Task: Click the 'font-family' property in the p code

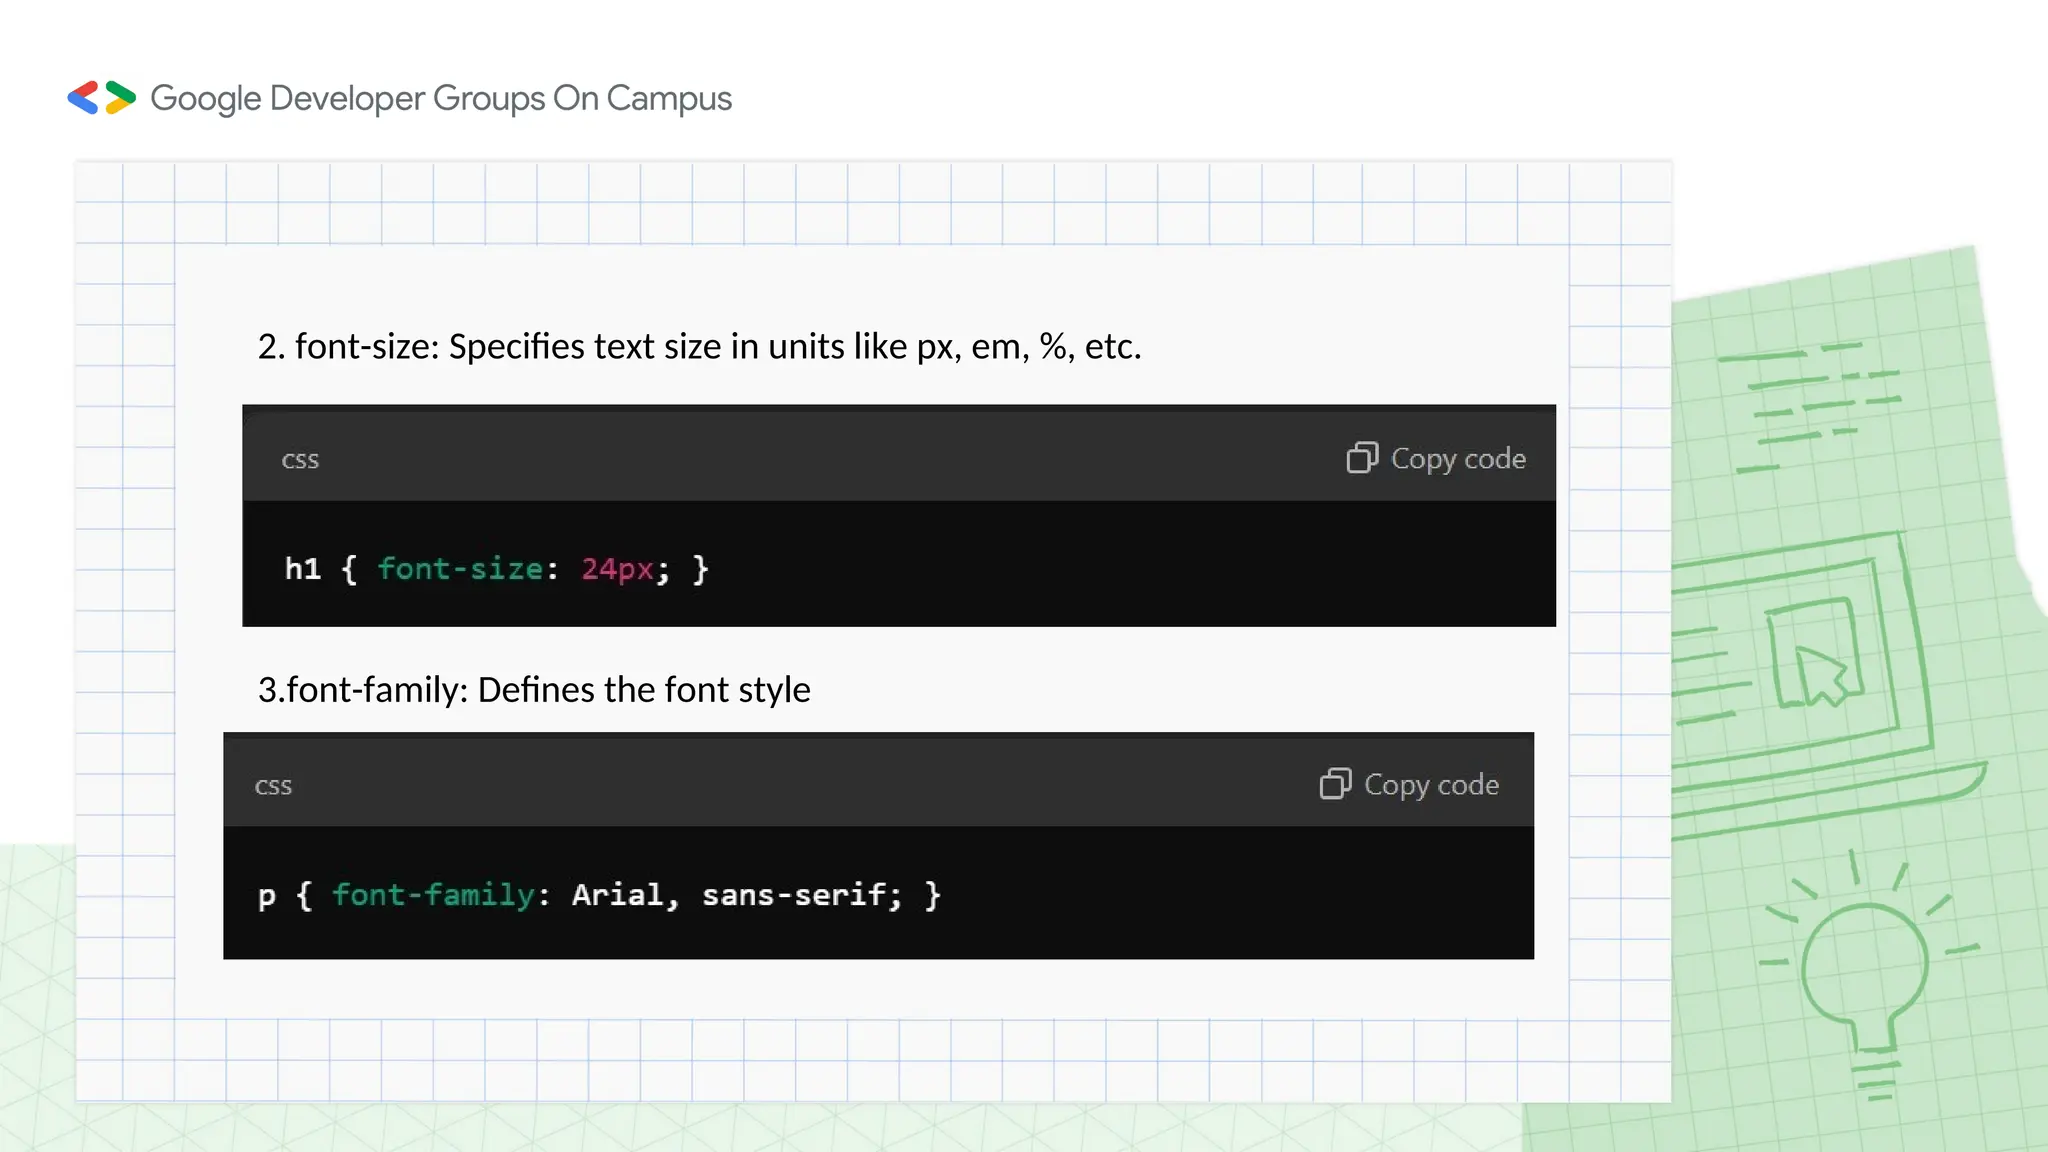Action: tap(434, 895)
